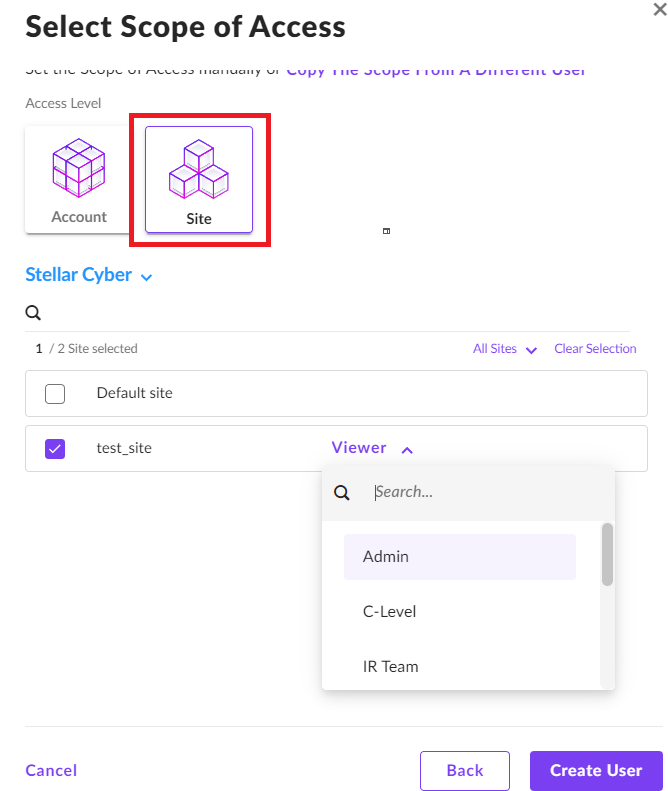
Task: Choose IR Team role from the list
Action: [390, 666]
